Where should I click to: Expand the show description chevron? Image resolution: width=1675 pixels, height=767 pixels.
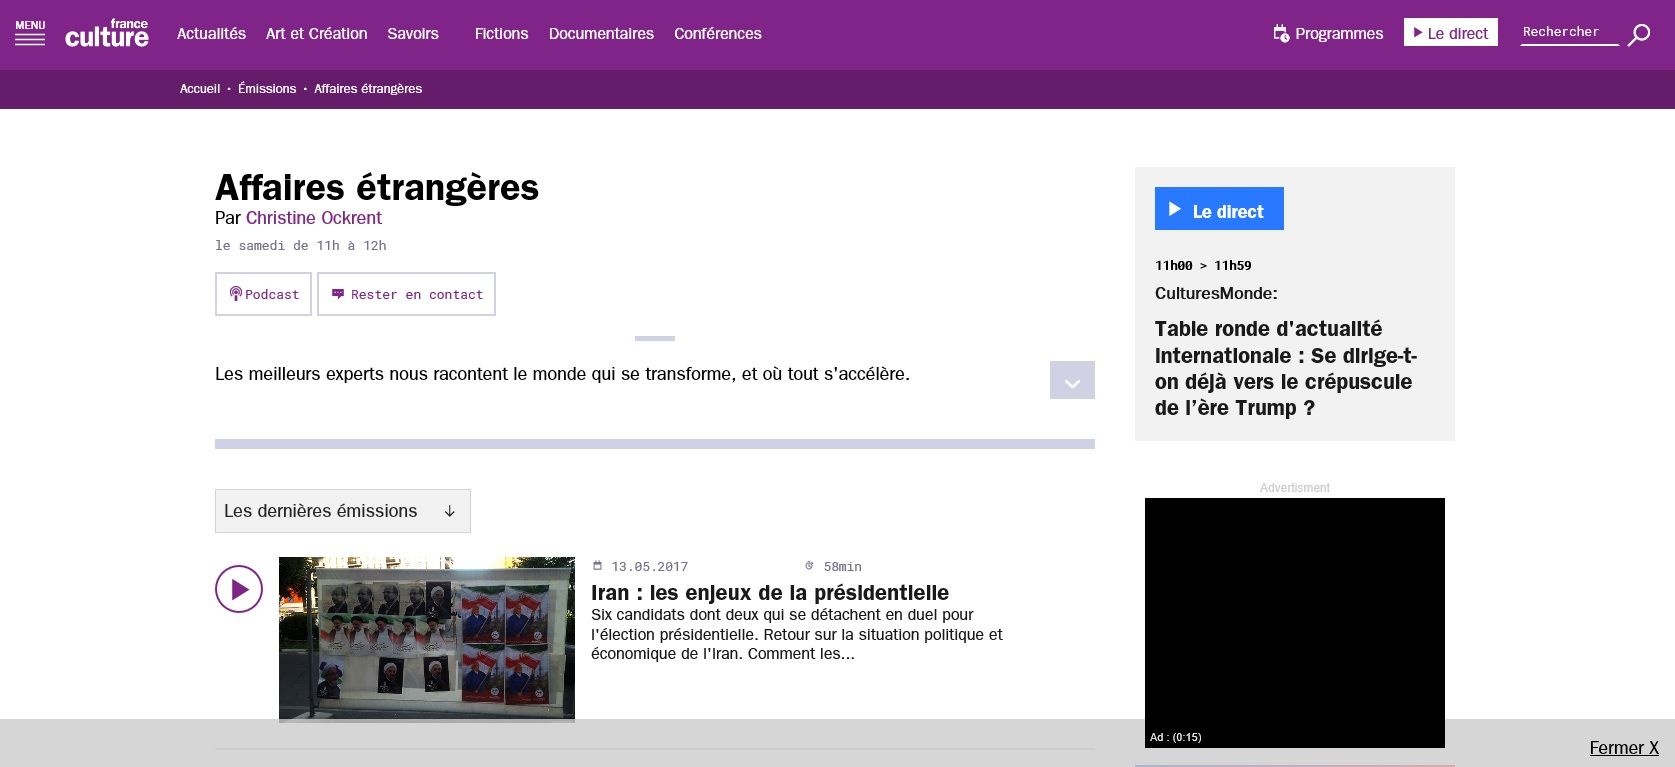pos(1072,381)
